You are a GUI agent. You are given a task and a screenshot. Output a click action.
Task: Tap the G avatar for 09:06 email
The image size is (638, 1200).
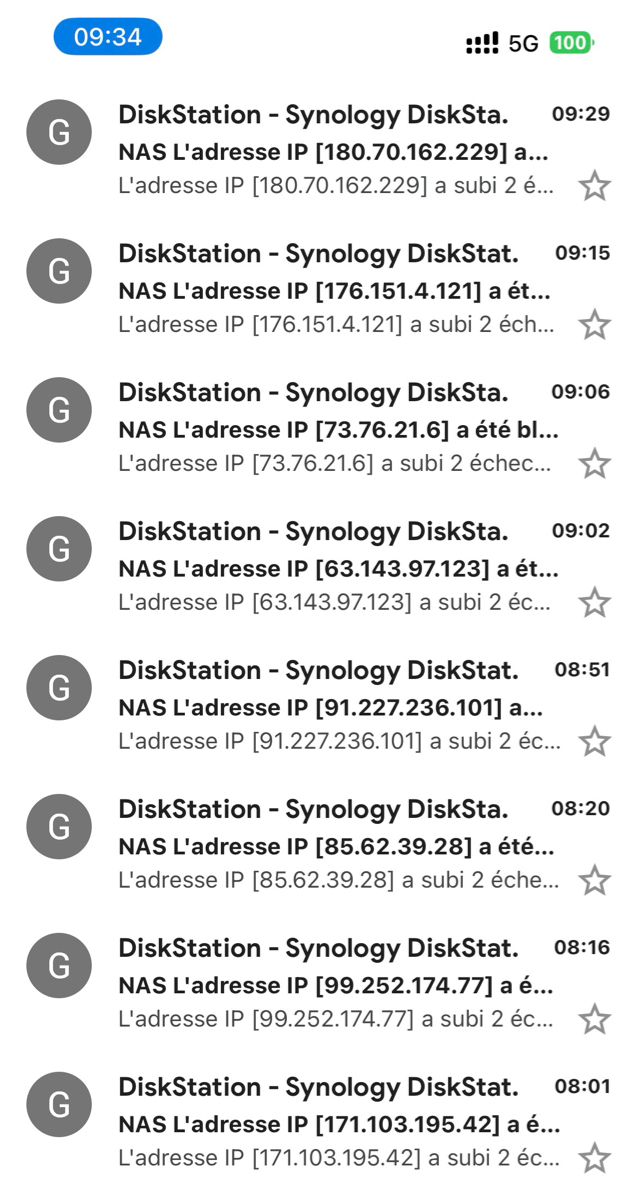coord(59,410)
